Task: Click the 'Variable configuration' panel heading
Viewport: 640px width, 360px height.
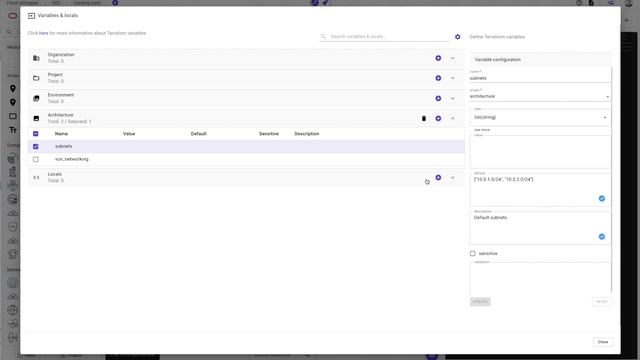Action: 498,60
